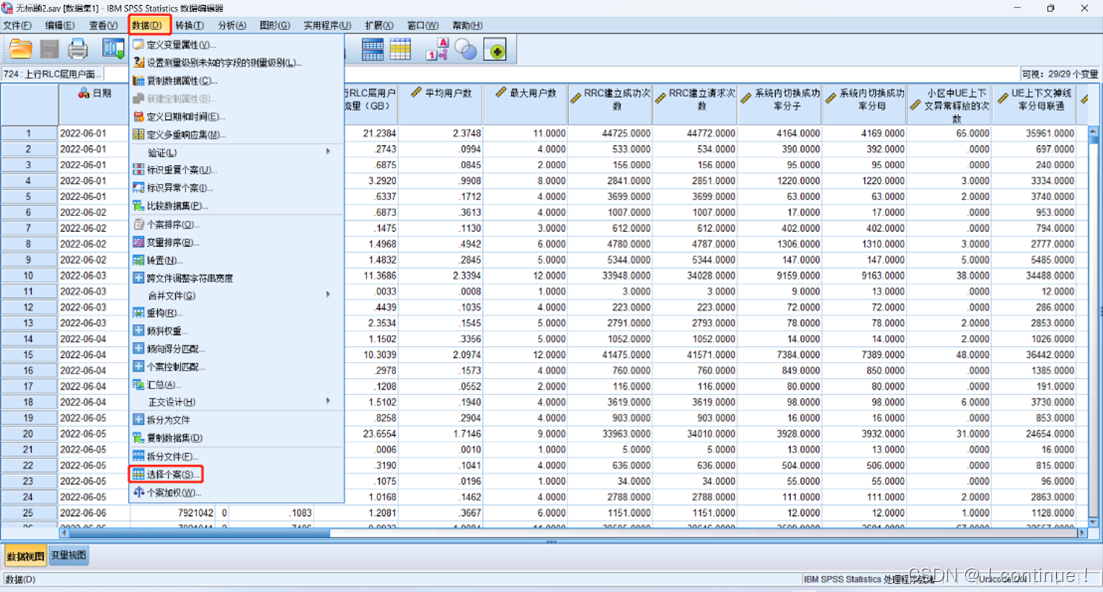Open the 实用程序(U) menu
Viewport: 1103px width, 592px height.
coord(327,25)
